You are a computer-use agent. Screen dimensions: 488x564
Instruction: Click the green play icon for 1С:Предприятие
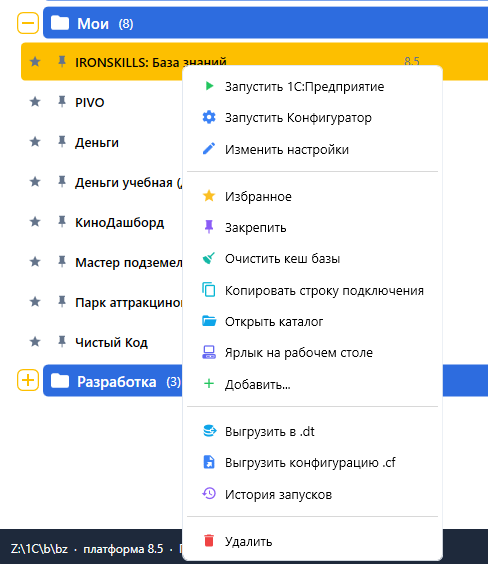[x=209, y=86]
